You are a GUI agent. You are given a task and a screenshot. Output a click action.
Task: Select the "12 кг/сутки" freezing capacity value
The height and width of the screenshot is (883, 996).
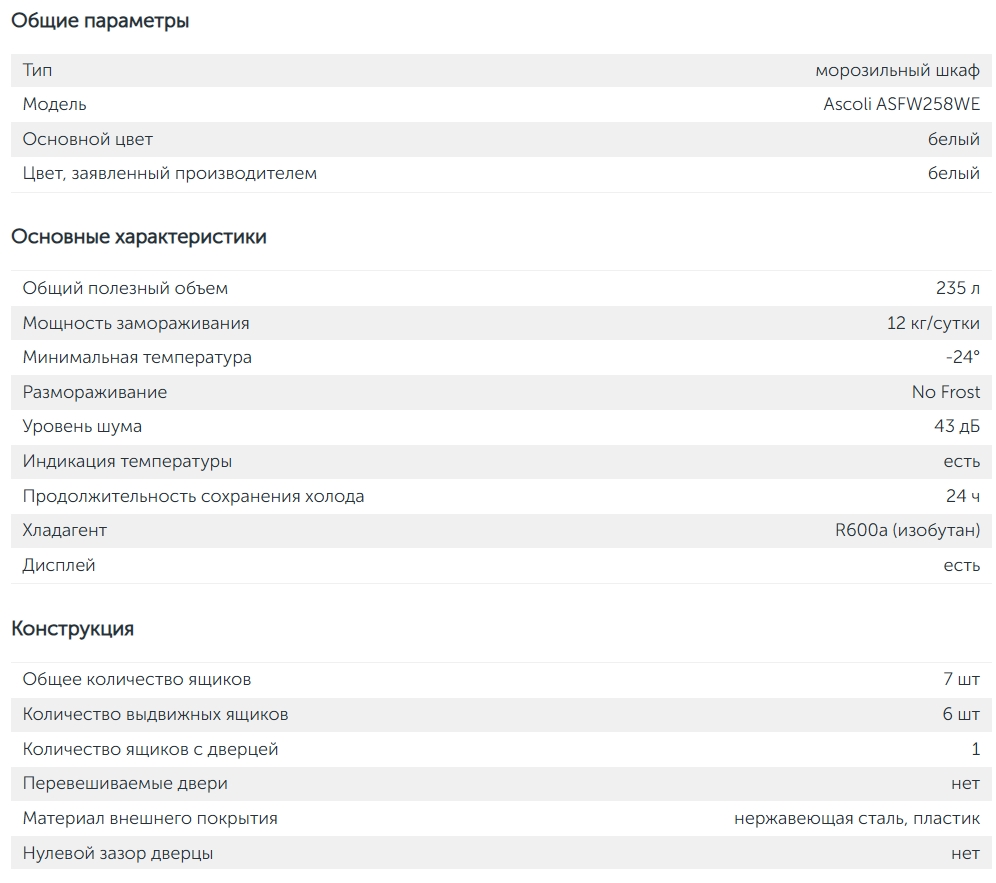point(933,323)
